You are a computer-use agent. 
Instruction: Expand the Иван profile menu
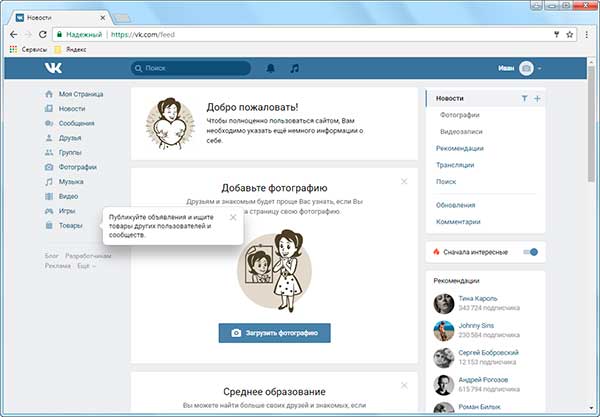pos(520,69)
